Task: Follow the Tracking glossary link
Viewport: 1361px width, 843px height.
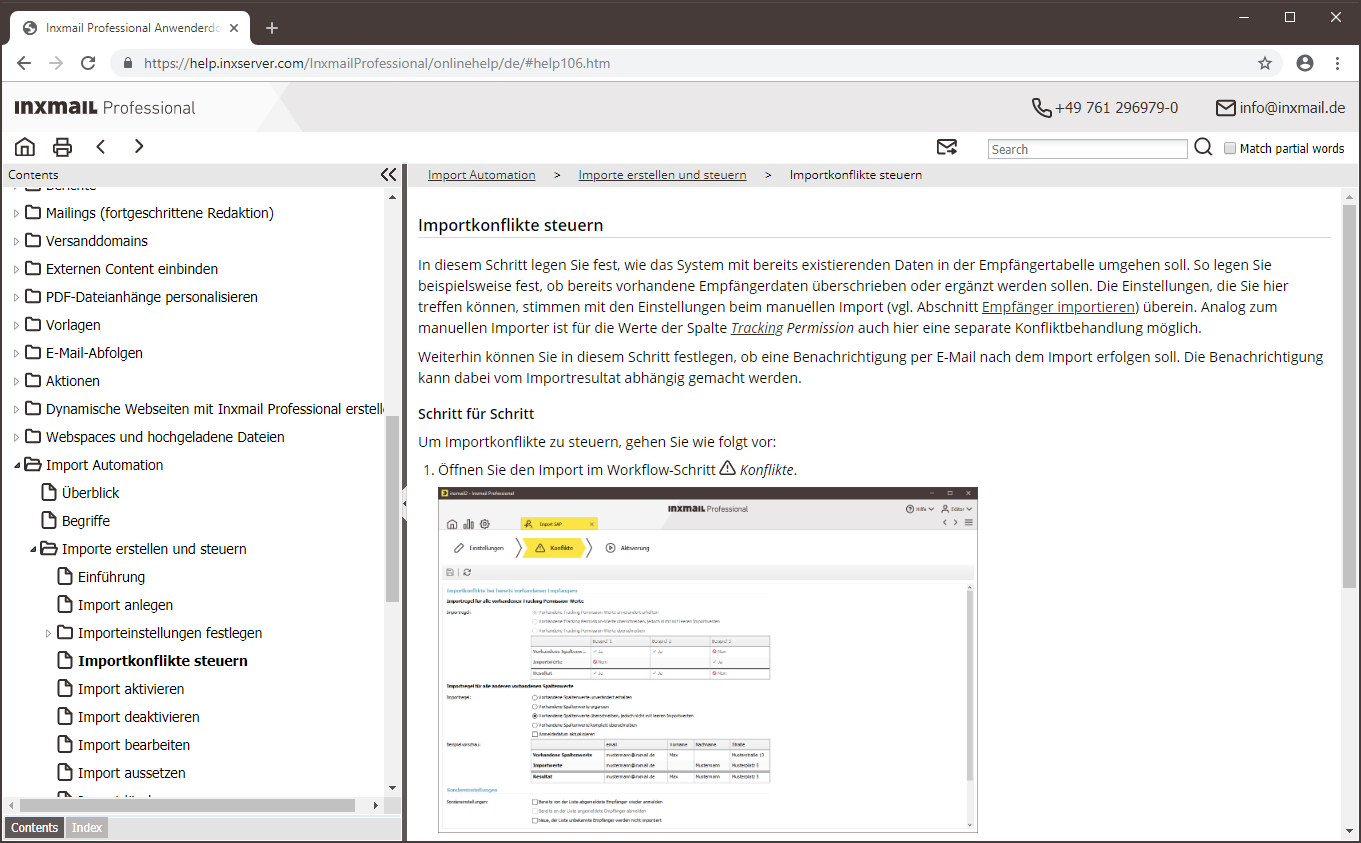Action: pyautogui.click(x=756, y=328)
